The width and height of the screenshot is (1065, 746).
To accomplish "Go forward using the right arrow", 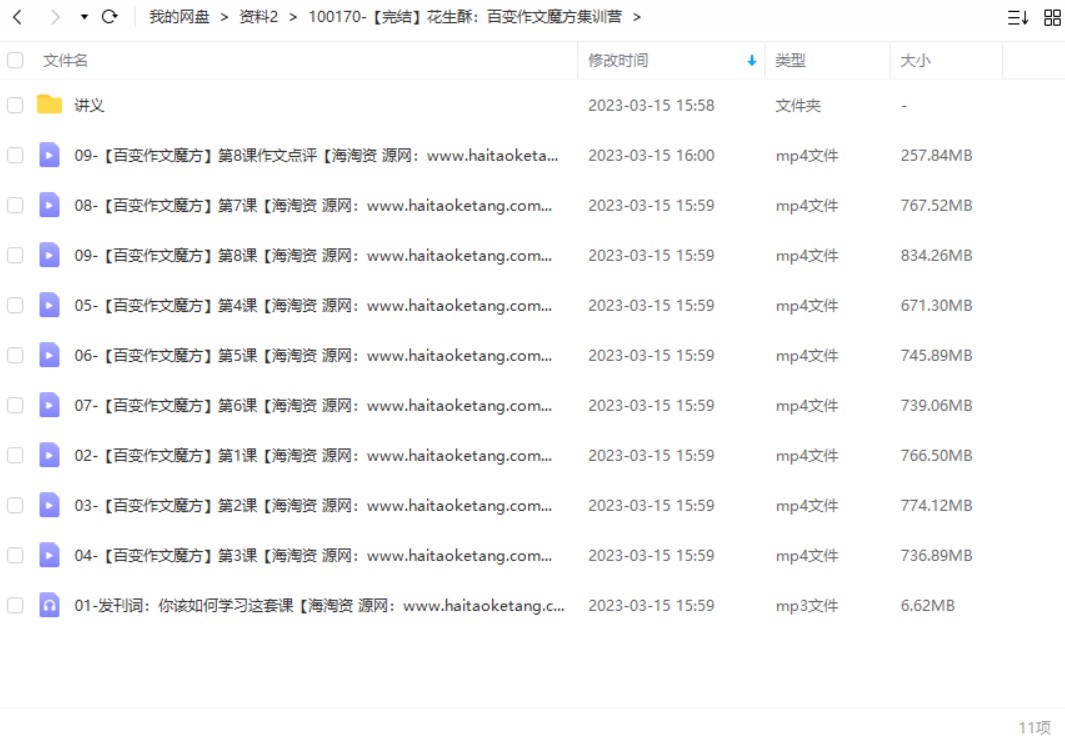I will point(55,17).
